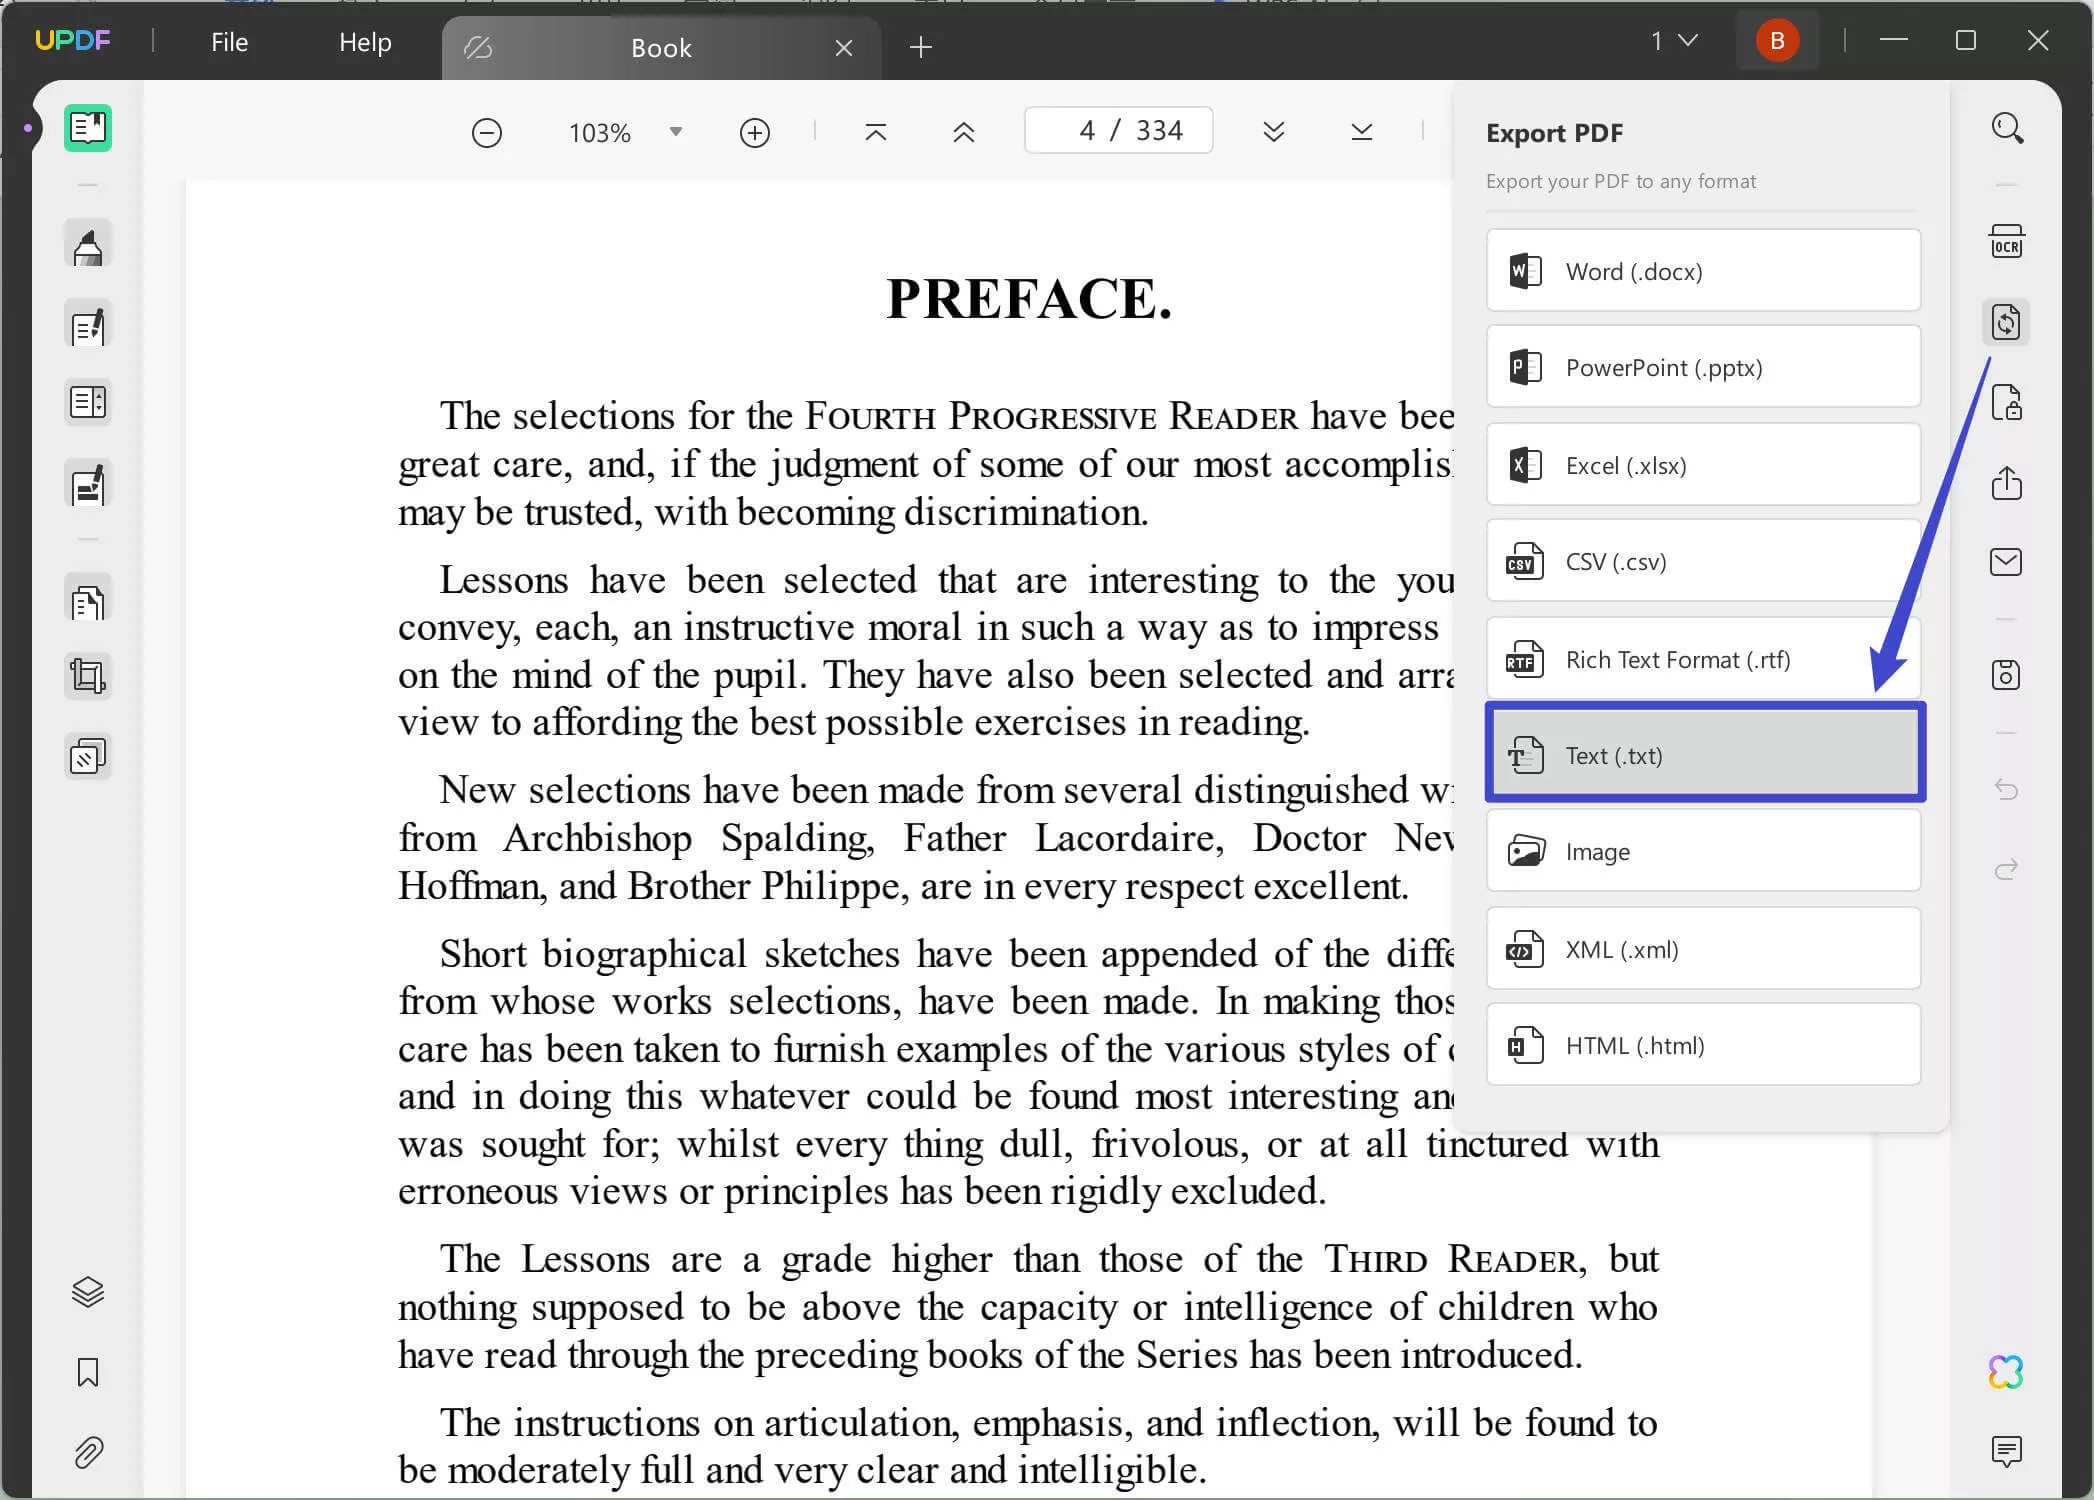The width and height of the screenshot is (2094, 1500).
Task: Jump to the last page
Action: pos(1362,132)
